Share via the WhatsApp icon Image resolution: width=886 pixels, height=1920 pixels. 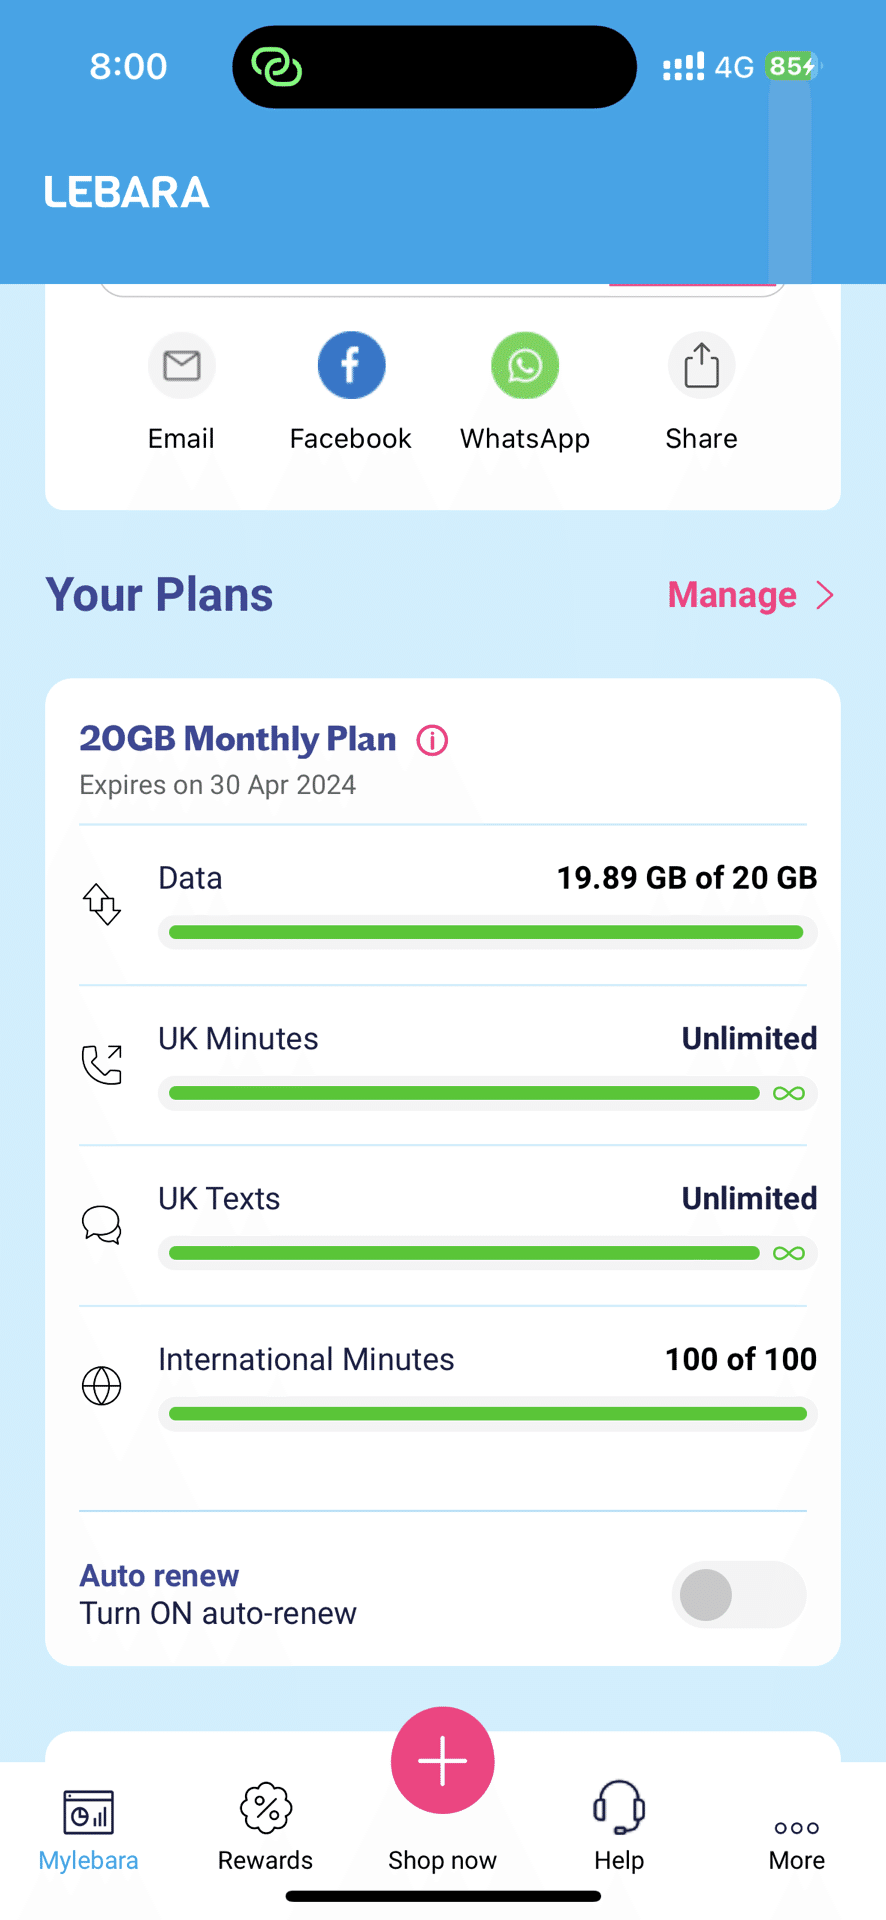pyautogui.click(x=525, y=366)
